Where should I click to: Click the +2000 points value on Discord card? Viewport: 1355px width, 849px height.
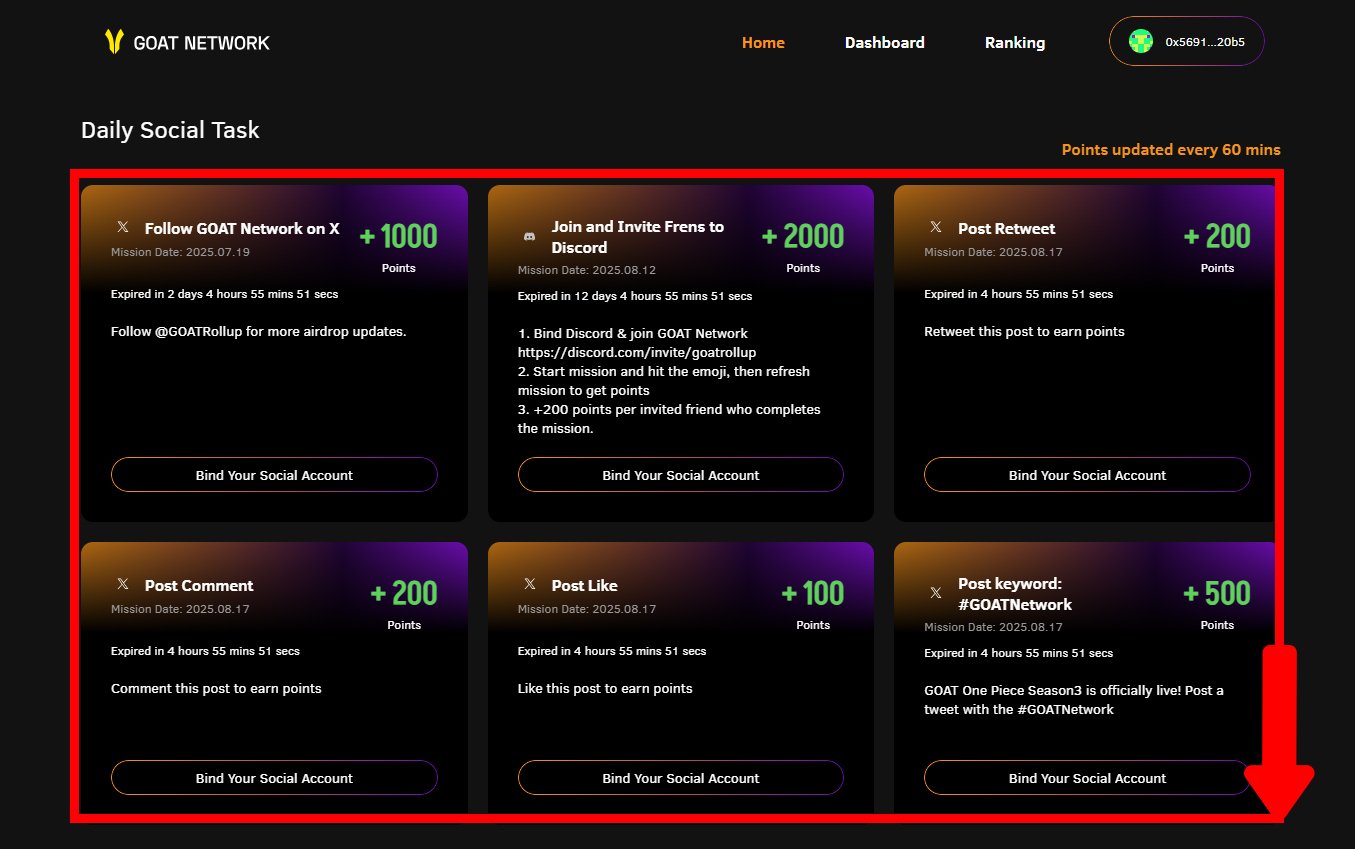tap(803, 237)
